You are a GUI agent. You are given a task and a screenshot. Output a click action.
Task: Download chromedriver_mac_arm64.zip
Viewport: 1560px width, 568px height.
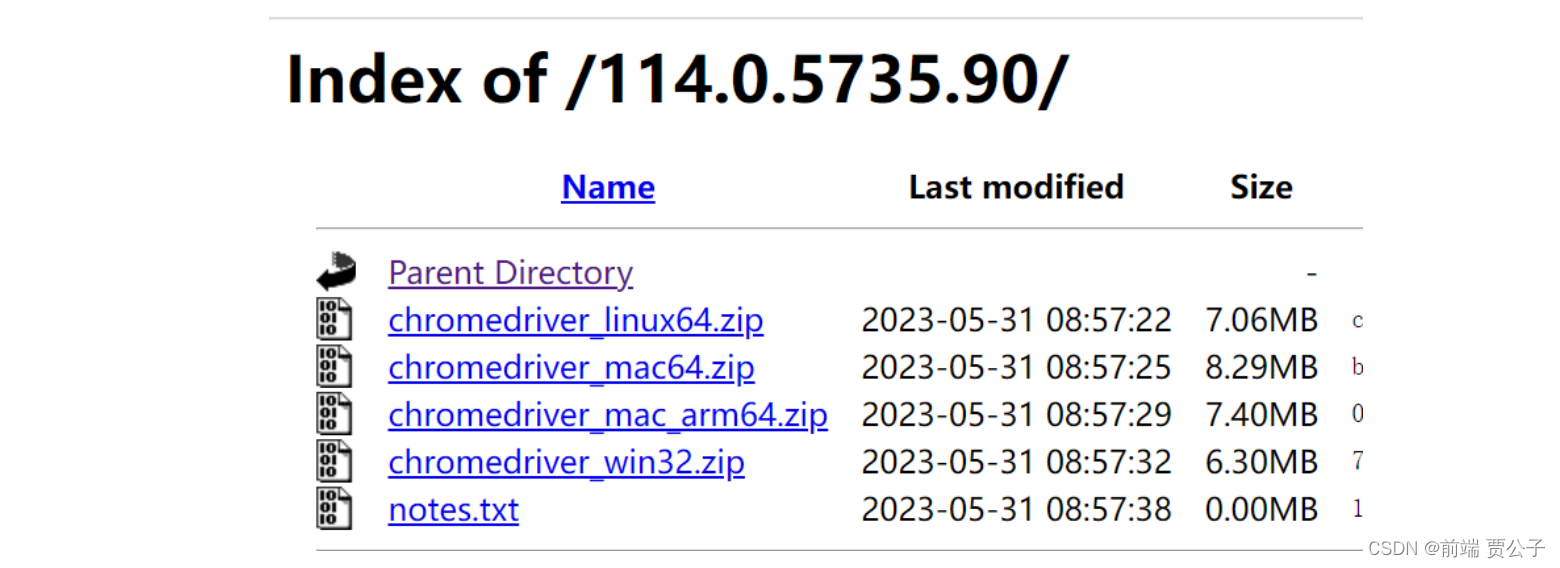[x=608, y=414]
